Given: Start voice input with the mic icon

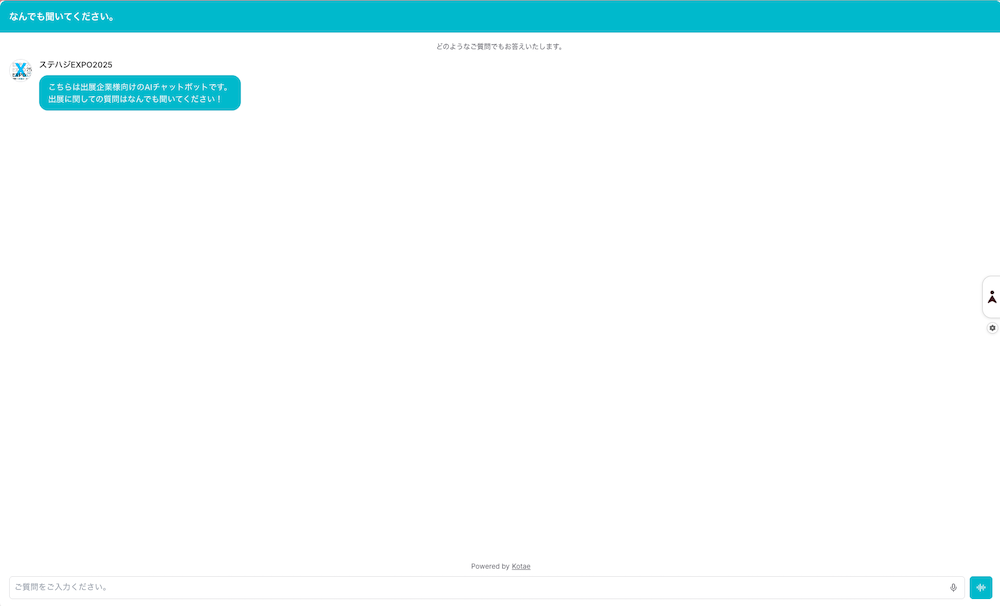Looking at the screenshot, I should click(981, 588).
